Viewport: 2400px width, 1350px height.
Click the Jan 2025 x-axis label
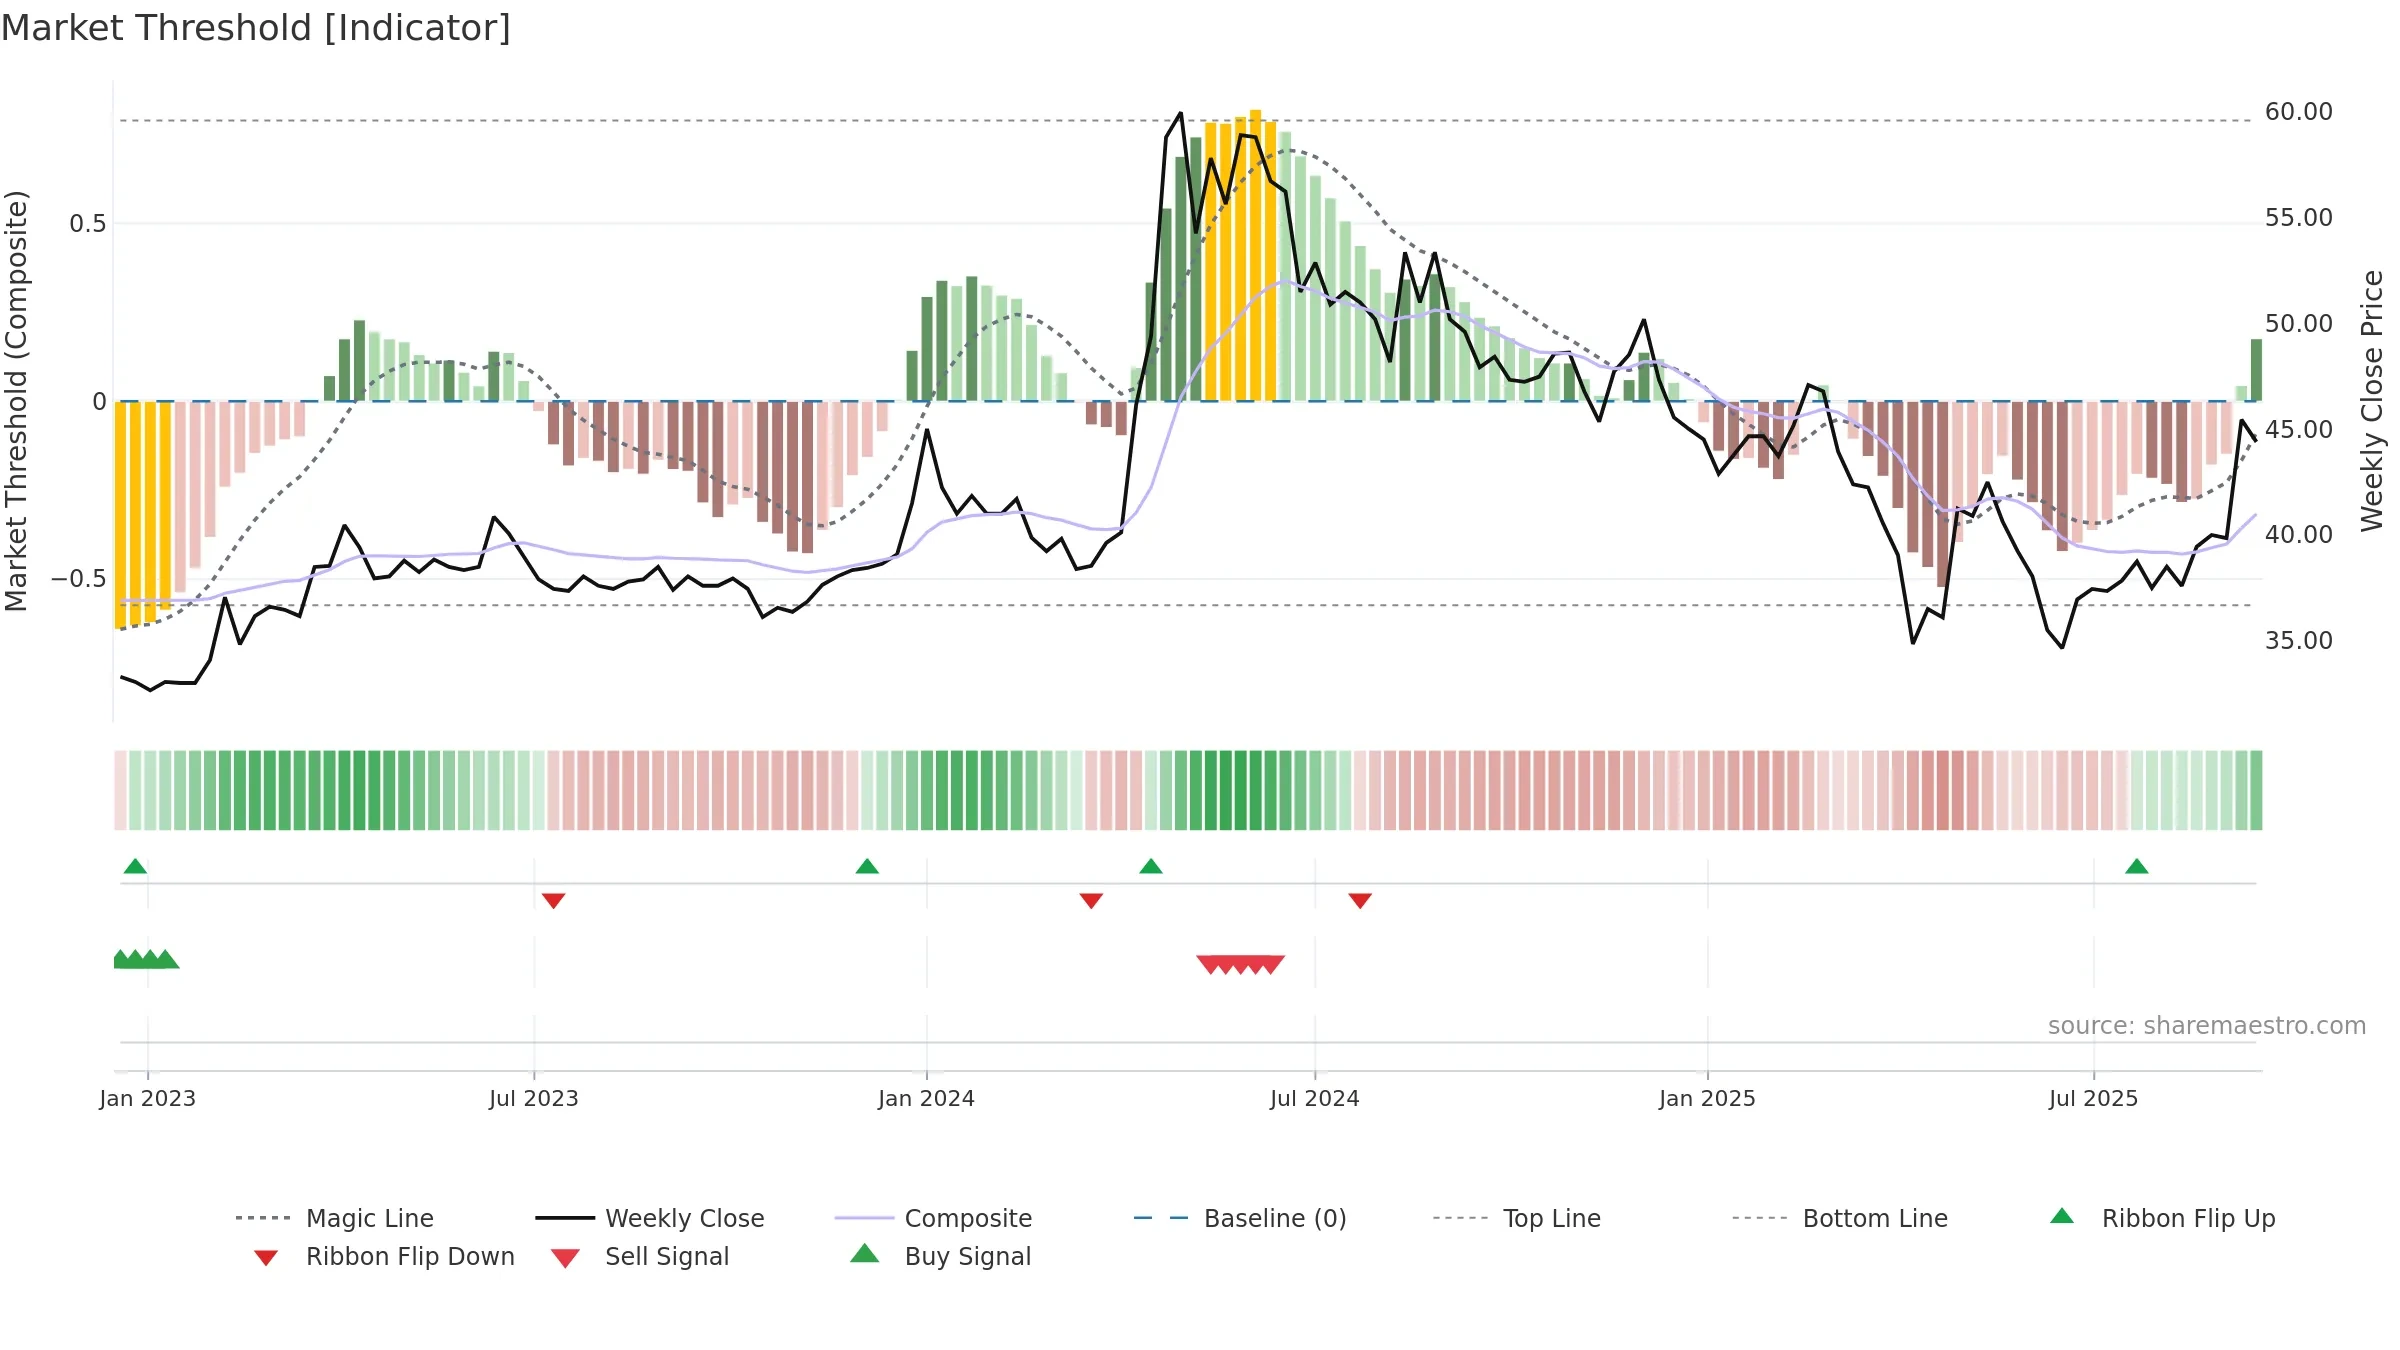pos(1708,1098)
